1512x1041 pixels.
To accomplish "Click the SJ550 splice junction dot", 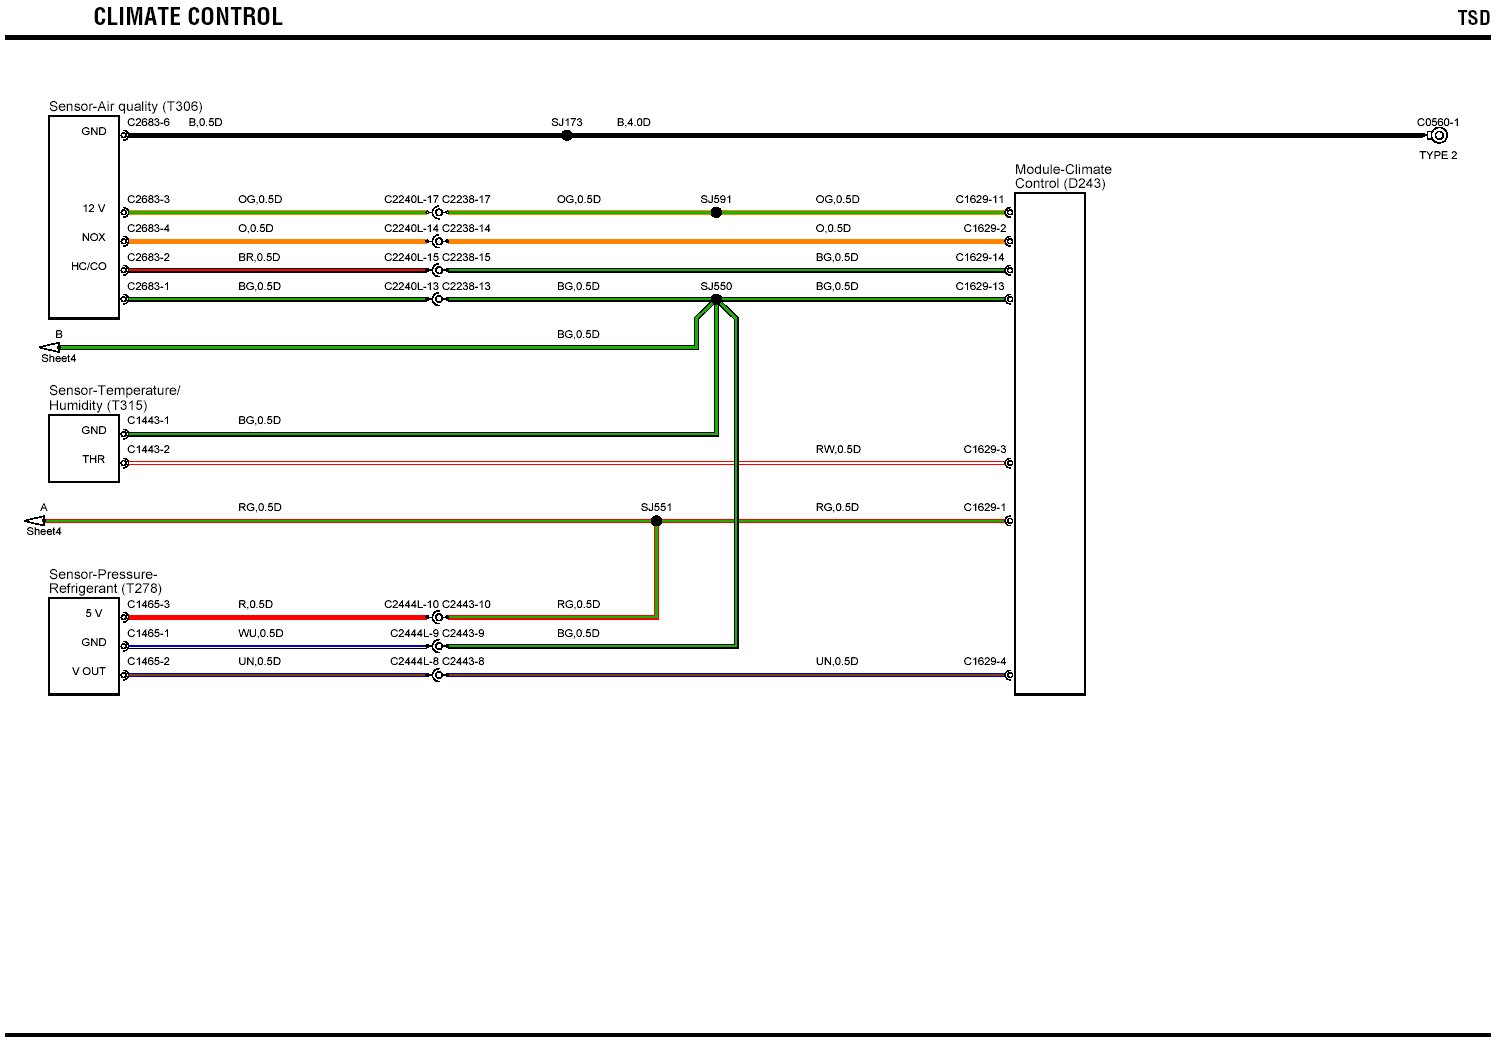I will pos(716,299).
